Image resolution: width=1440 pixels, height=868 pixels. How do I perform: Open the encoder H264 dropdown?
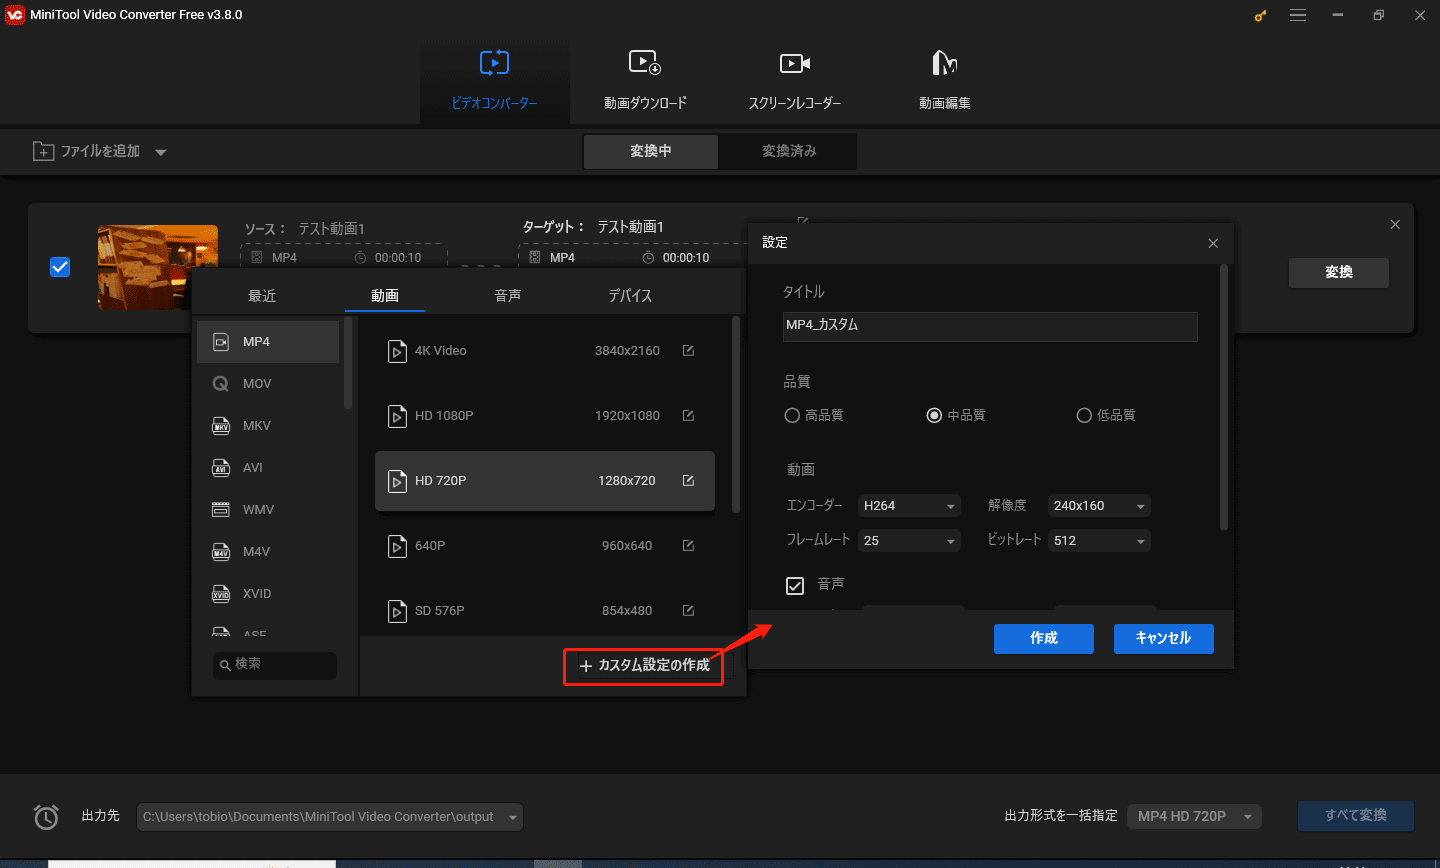pyautogui.click(x=909, y=506)
